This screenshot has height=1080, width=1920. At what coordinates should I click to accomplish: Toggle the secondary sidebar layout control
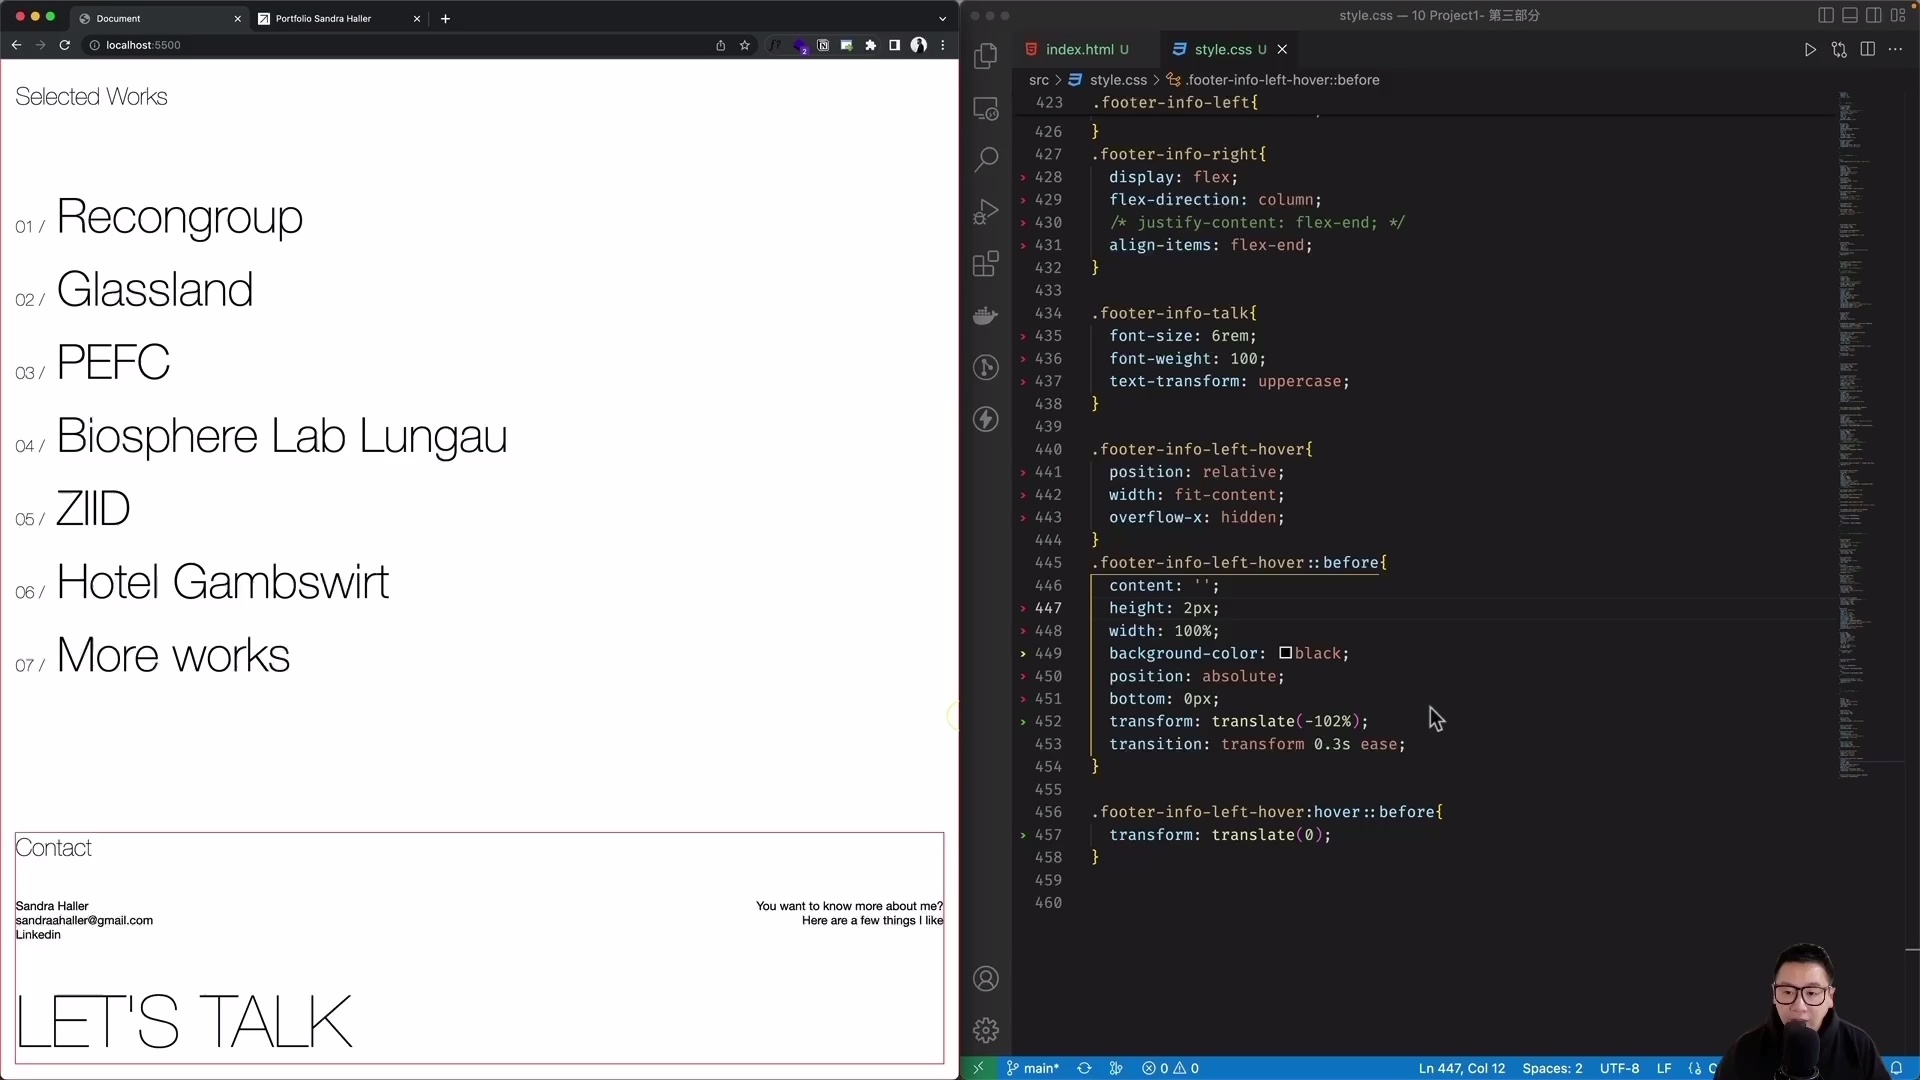click(x=1873, y=15)
